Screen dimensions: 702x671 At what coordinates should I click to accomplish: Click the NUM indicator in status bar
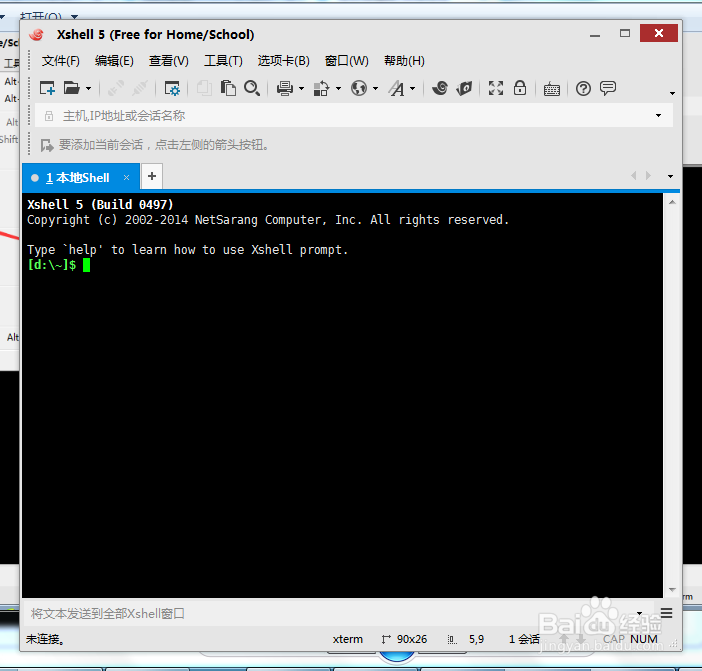pos(644,639)
